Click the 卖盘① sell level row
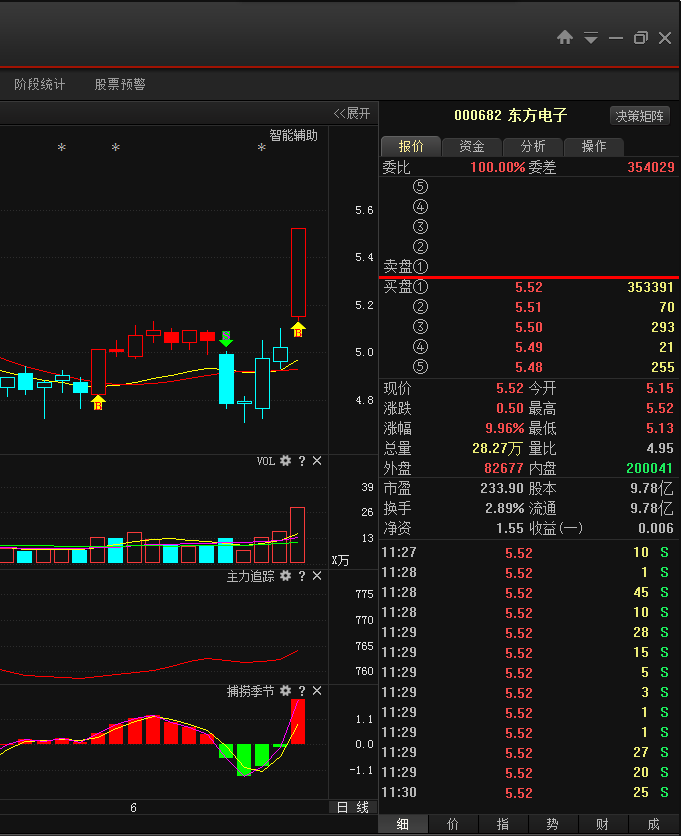The width and height of the screenshot is (681, 836). 530,266
